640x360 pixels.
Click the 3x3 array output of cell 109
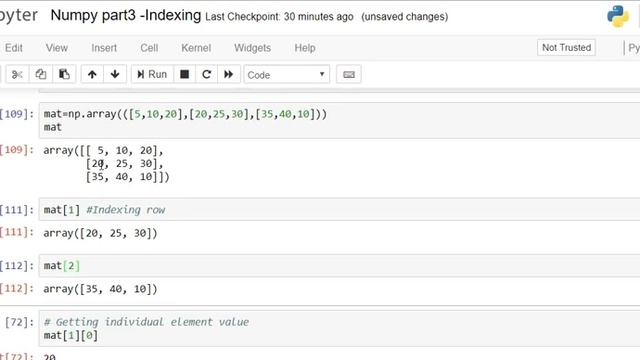coord(106,164)
